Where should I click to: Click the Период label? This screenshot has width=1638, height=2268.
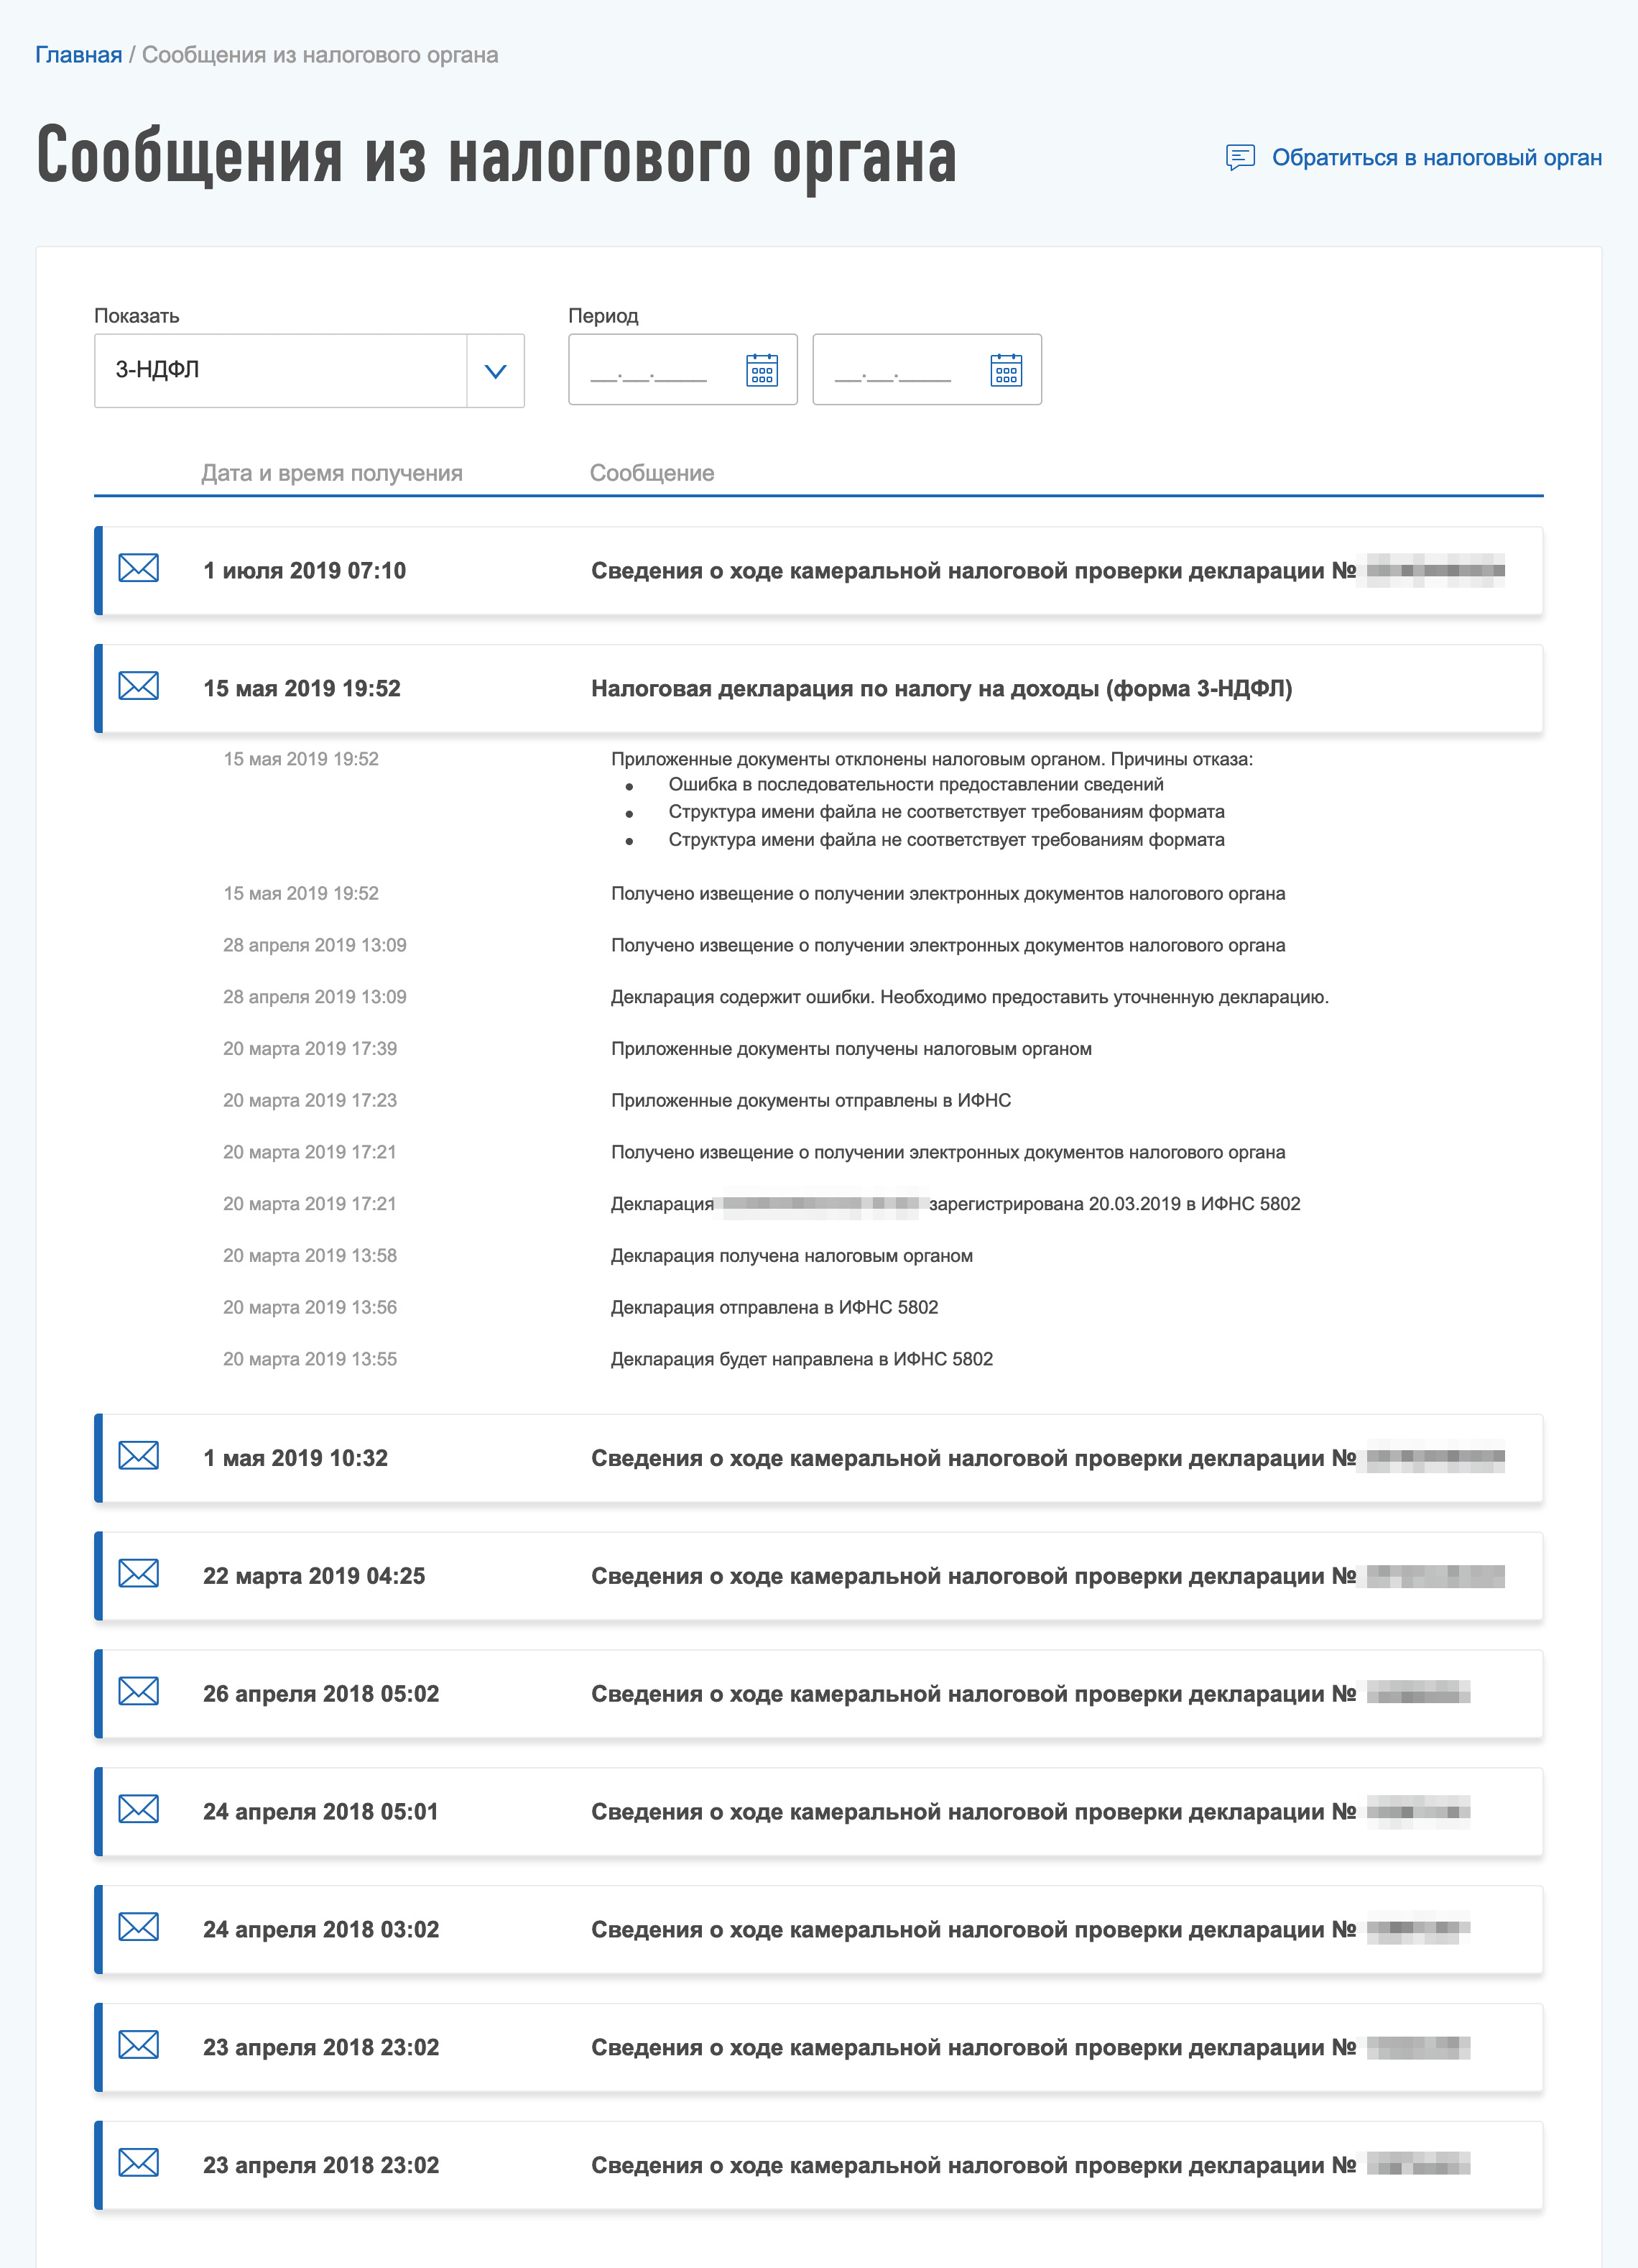coord(603,316)
